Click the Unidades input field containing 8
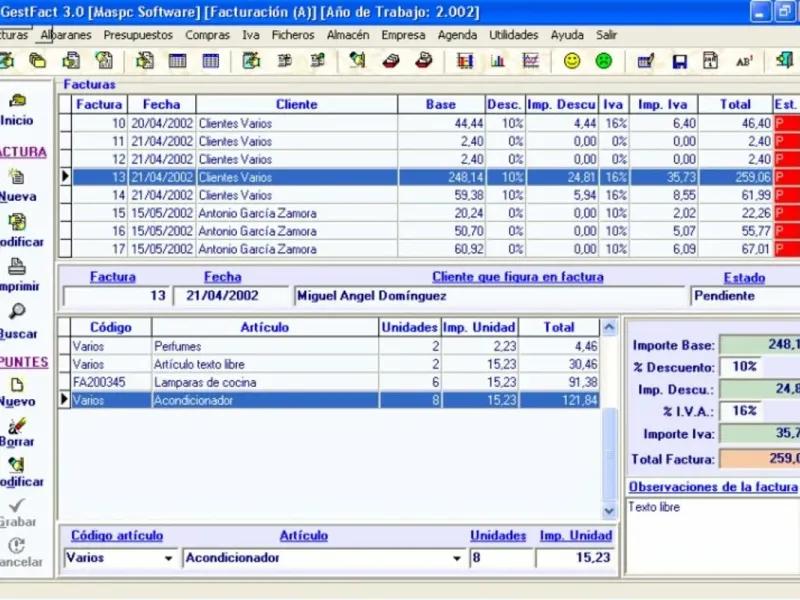Image resolution: width=800 pixels, height=600 pixels. pos(498,558)
